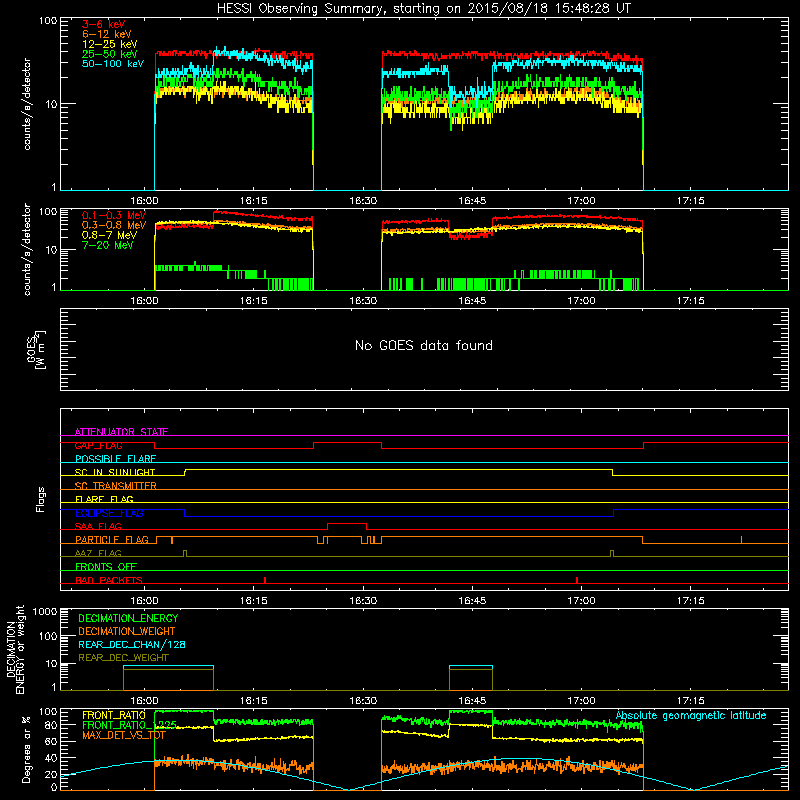Click the counts/s/detector axis title of top panel

27,104
